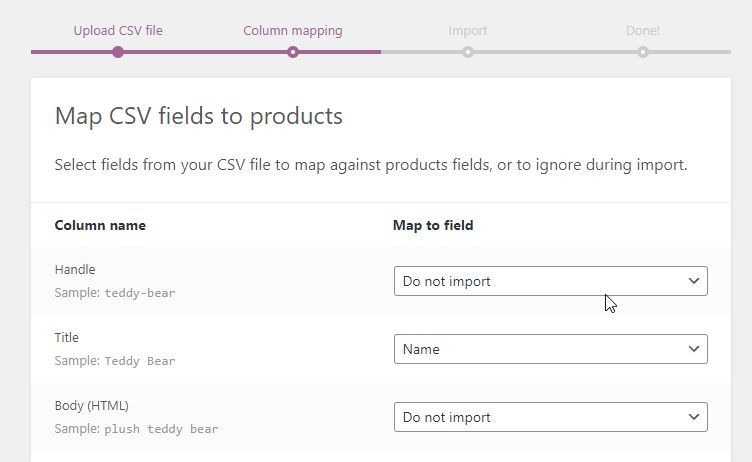
Task: Select the Import step label
Action: [468, 30]
